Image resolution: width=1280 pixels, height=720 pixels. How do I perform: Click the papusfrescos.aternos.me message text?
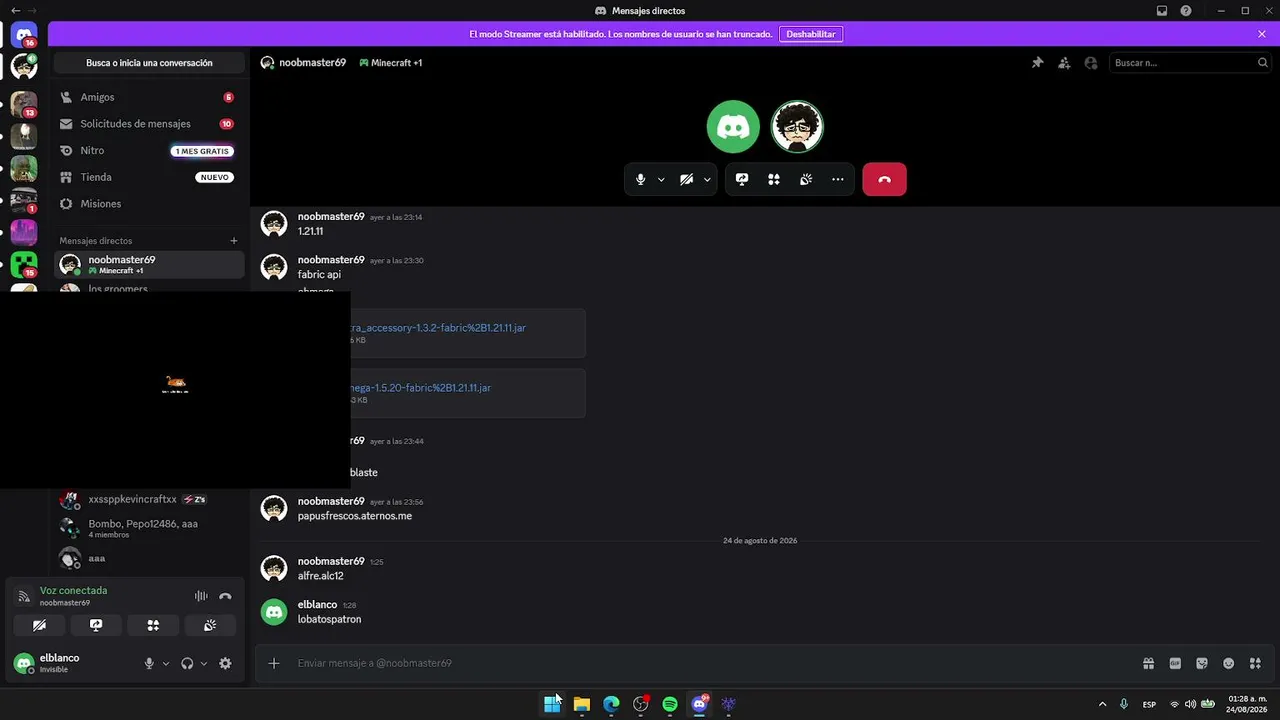(x=355, y=516)
